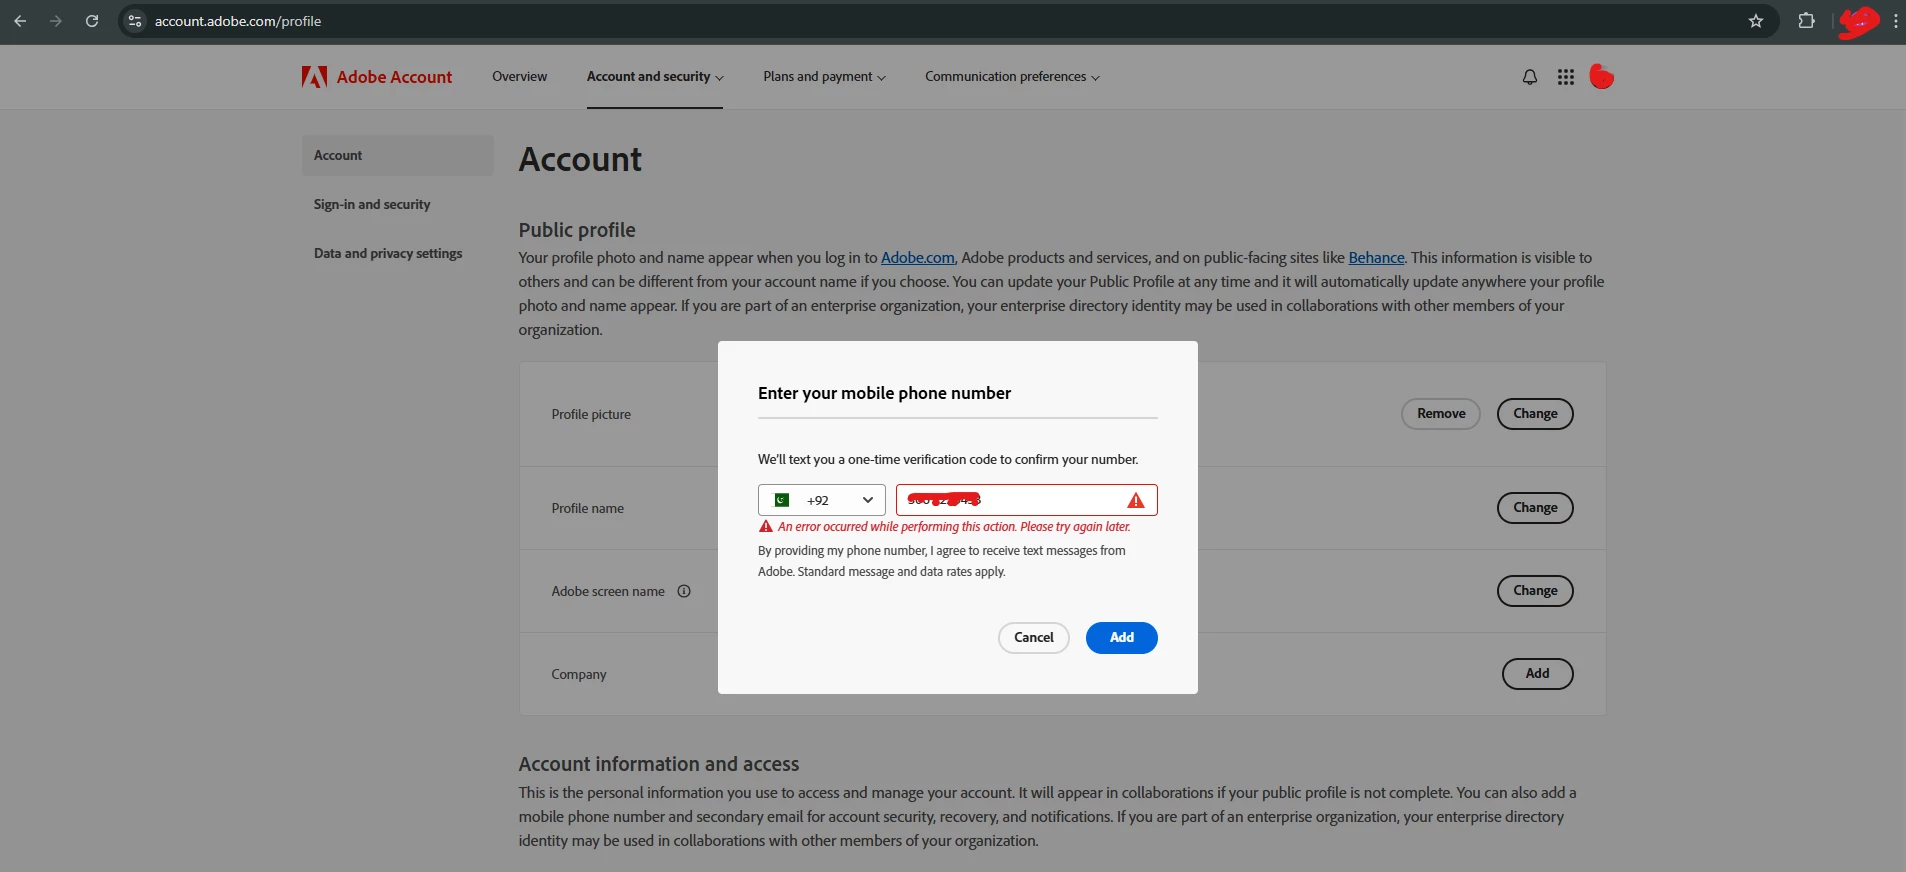Click 'Account information and access' heading
Image resolution: width=1906 pixels, height=872 pixels.
(659, 764)
